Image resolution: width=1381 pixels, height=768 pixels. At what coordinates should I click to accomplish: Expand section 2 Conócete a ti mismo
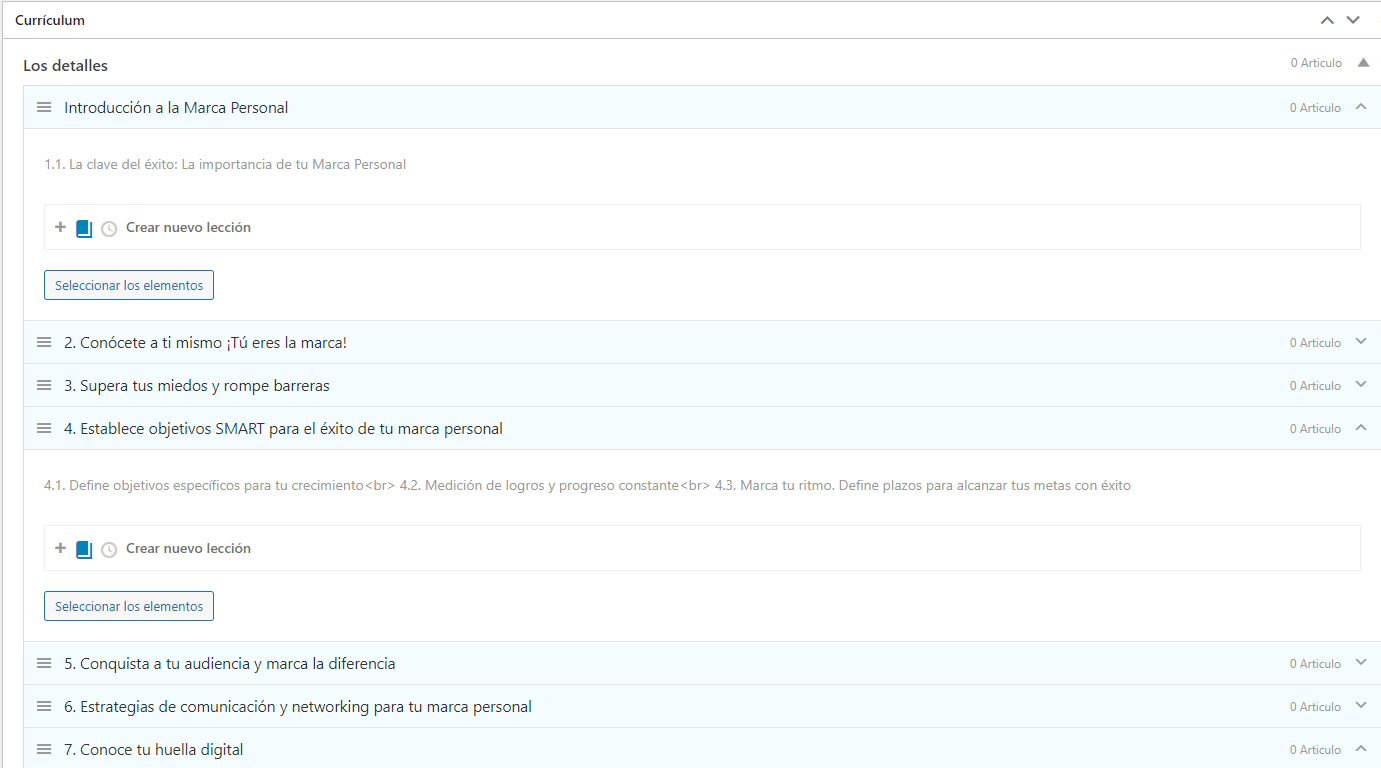1360,342
